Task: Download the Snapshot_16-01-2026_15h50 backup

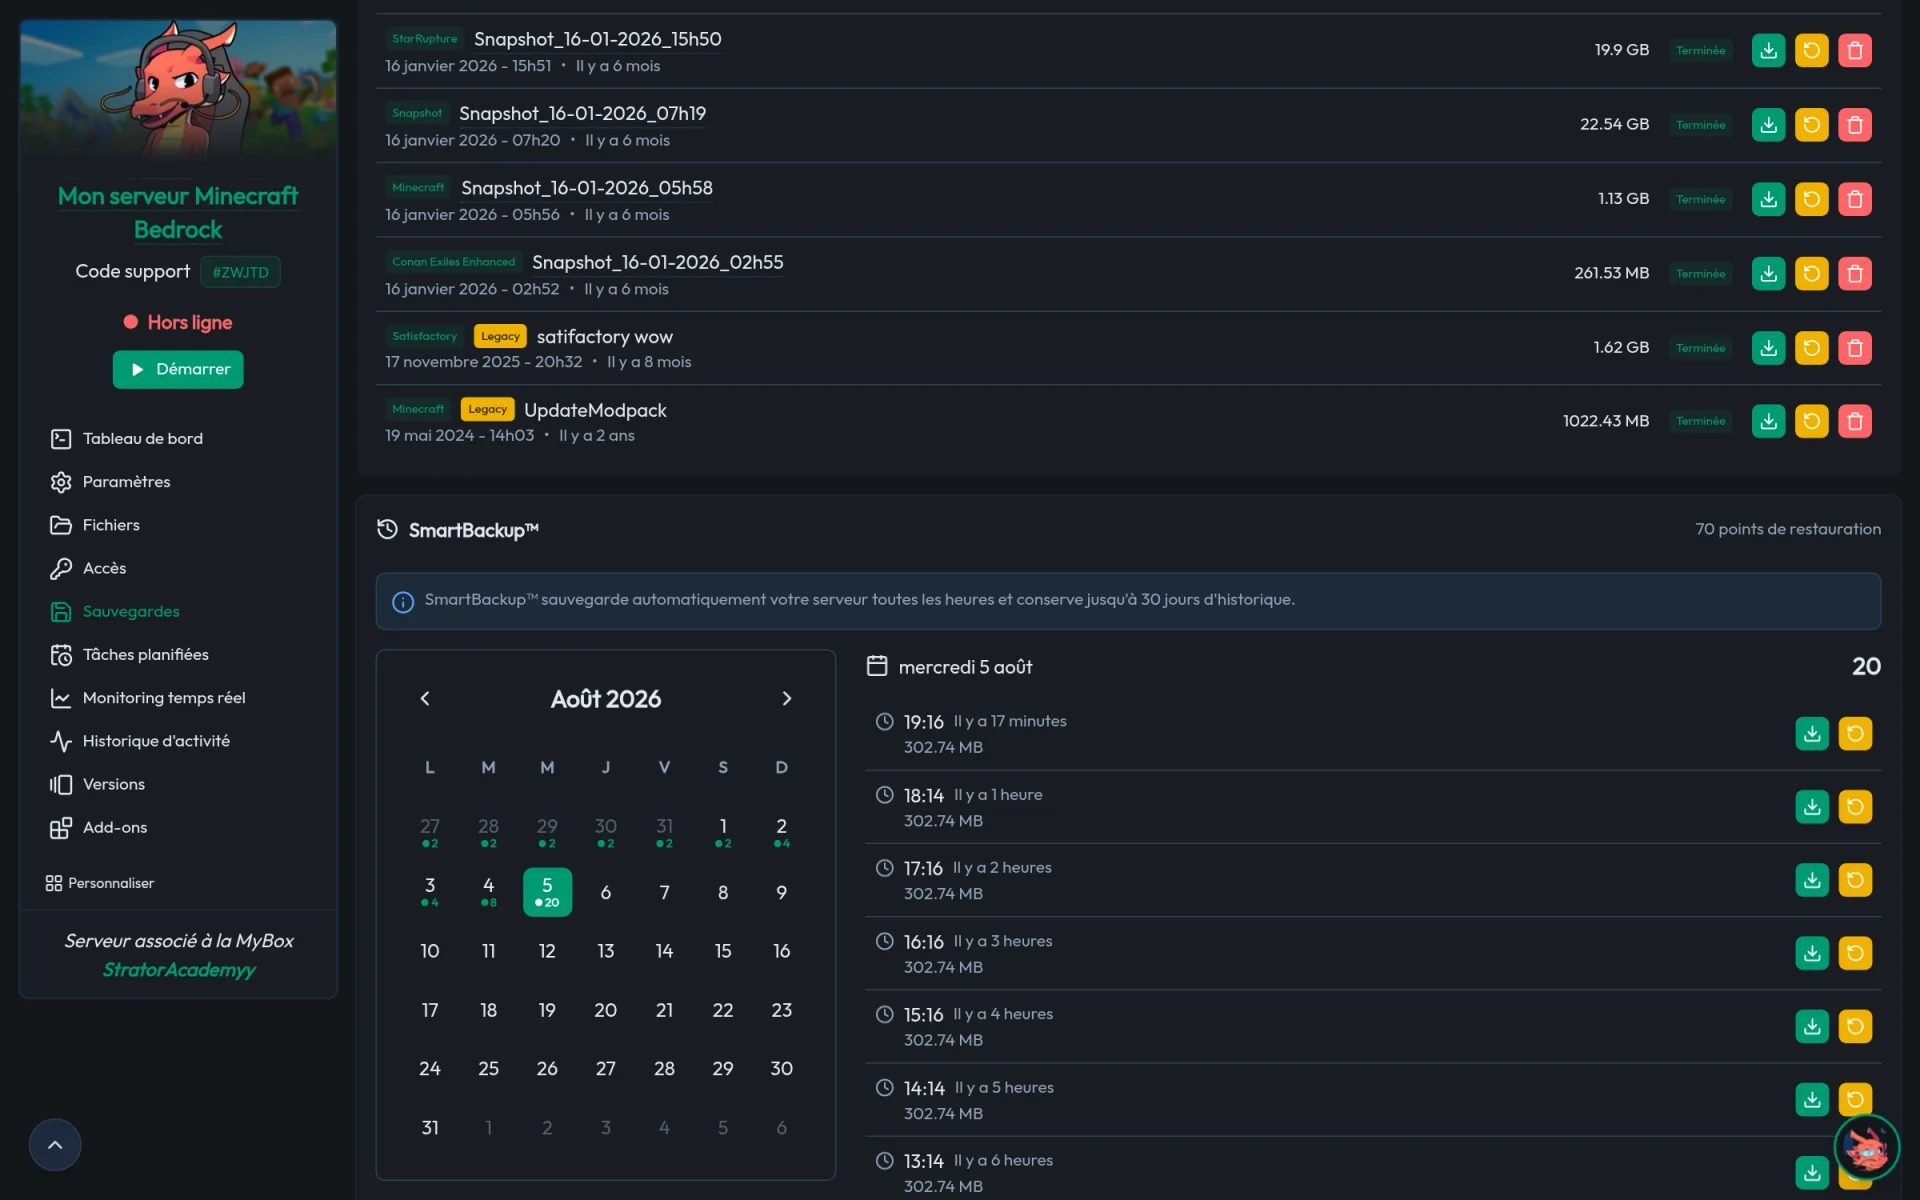Action: point(1768,50)
